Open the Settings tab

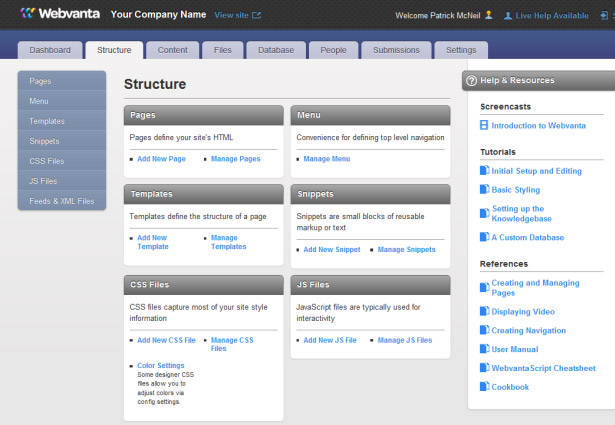pyautogui.click(x=461, y=50)
